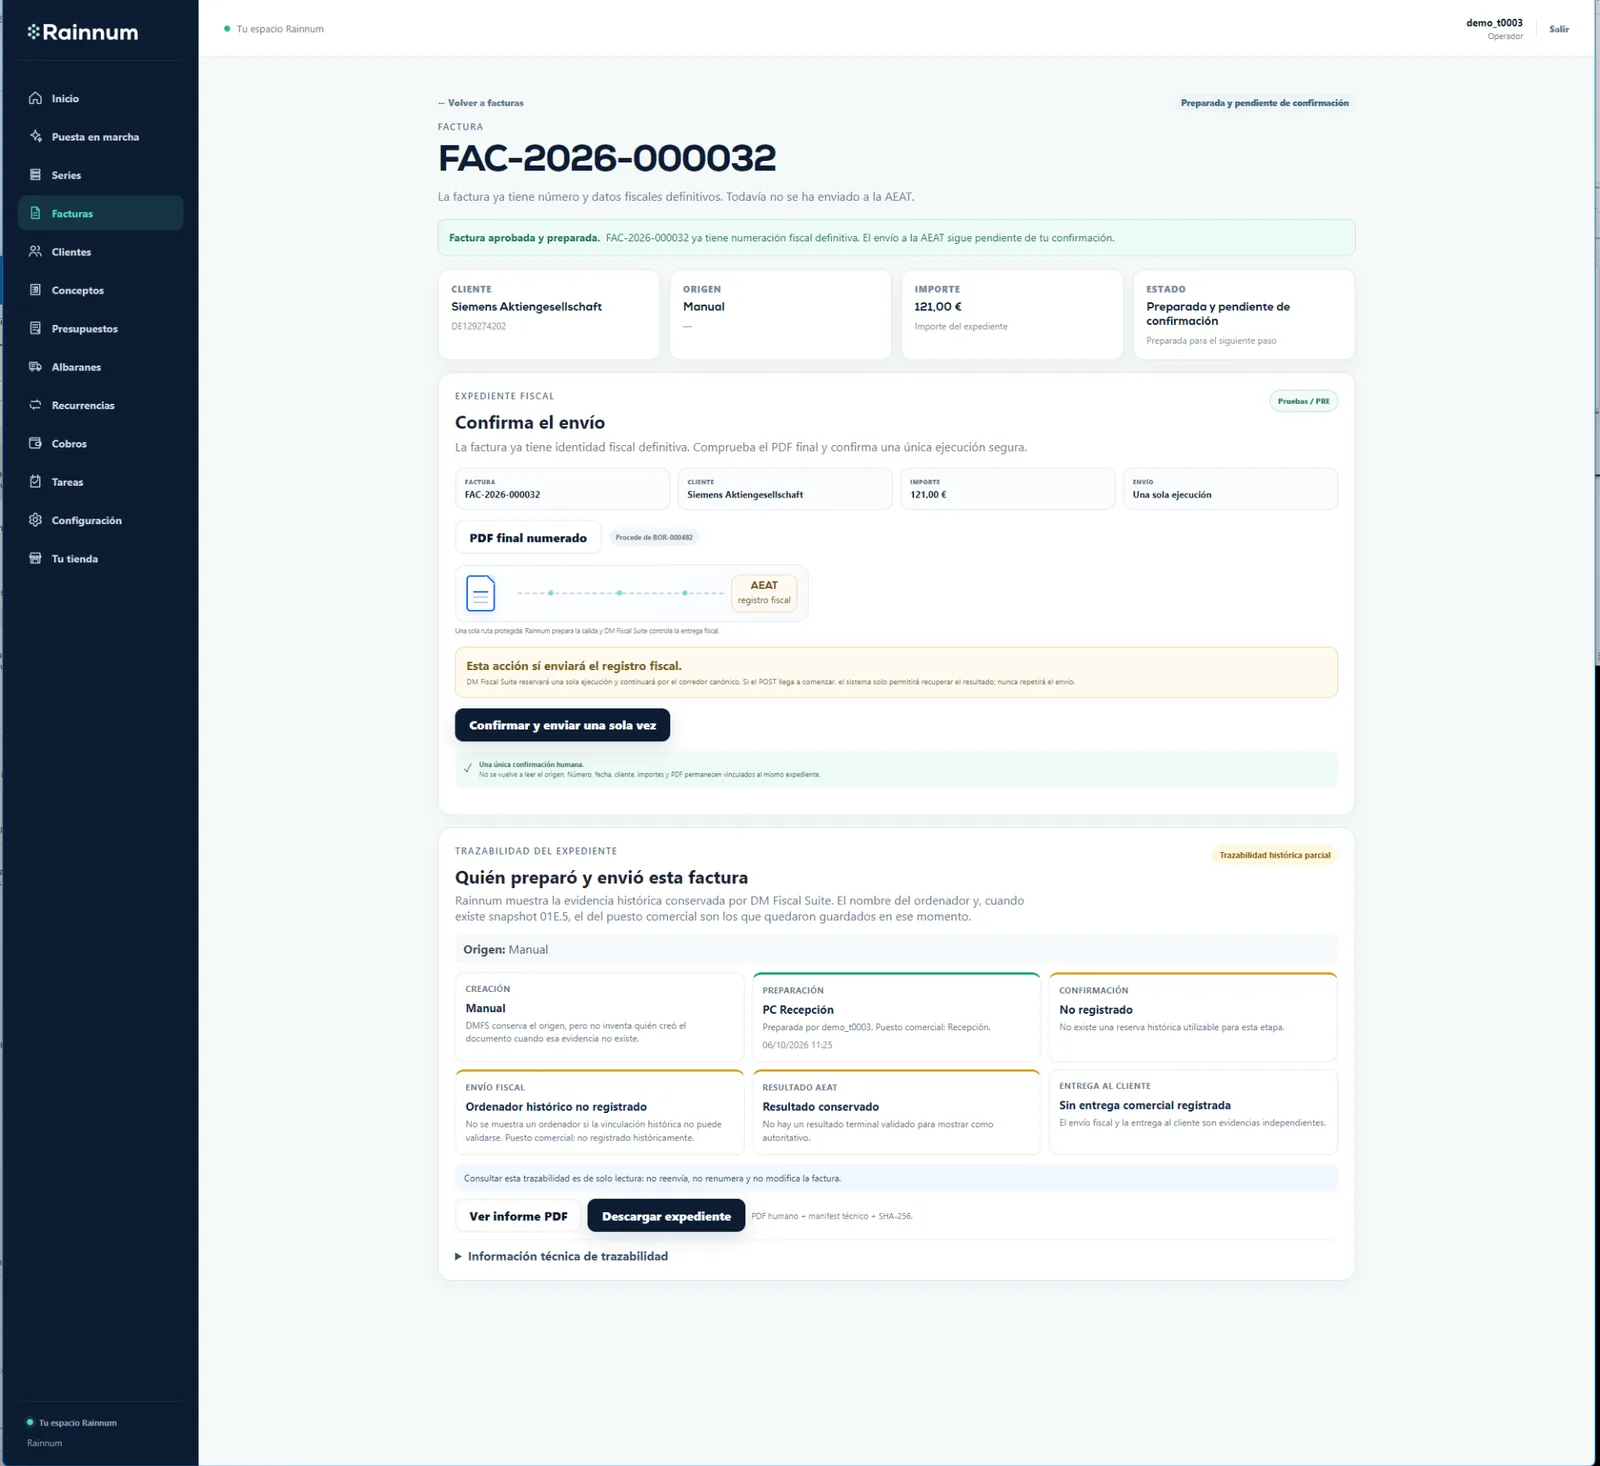This screenshot has height=1466, width=1600.
Task: Click the Albaranes truck icon
Action: coord(36,367)
